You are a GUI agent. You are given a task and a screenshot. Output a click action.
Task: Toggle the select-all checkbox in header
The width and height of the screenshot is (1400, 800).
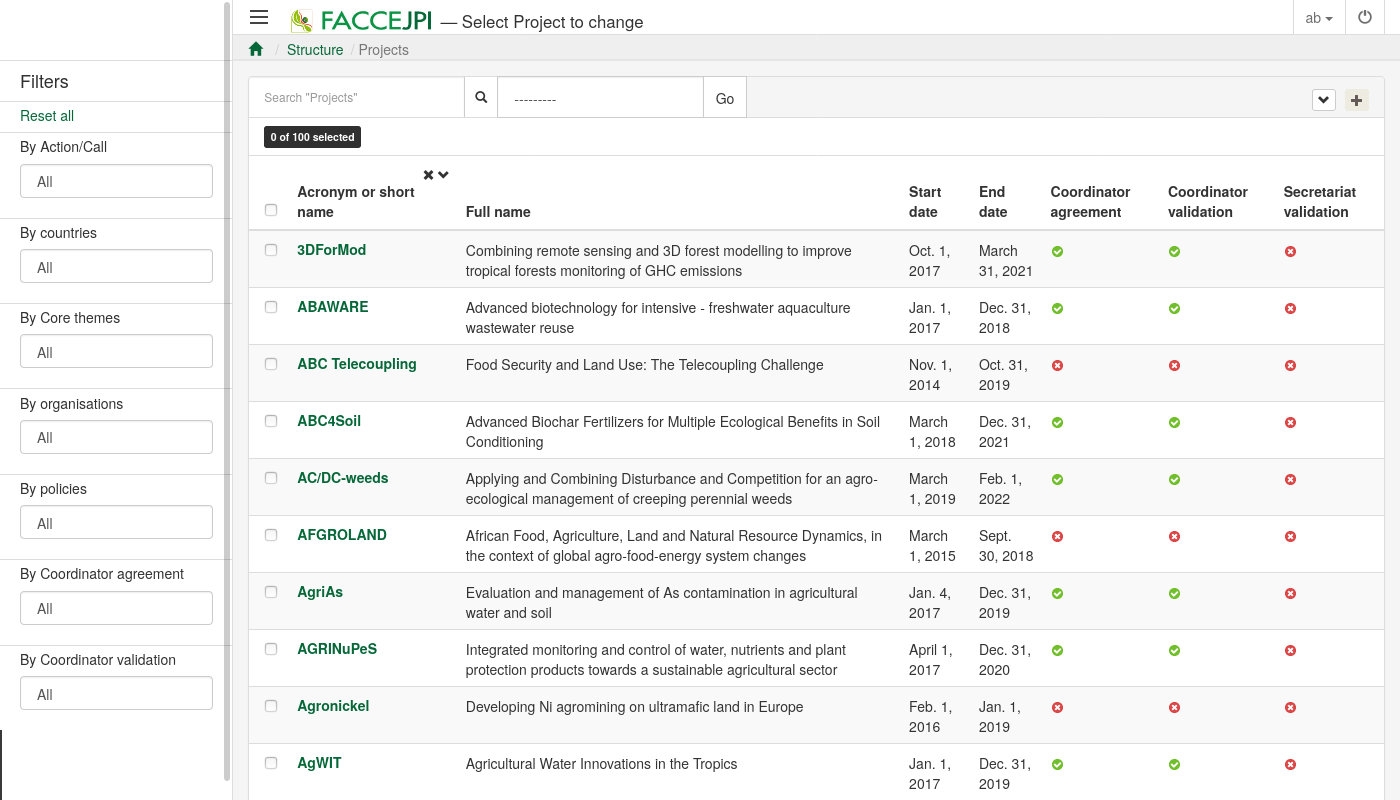(271, 210)
